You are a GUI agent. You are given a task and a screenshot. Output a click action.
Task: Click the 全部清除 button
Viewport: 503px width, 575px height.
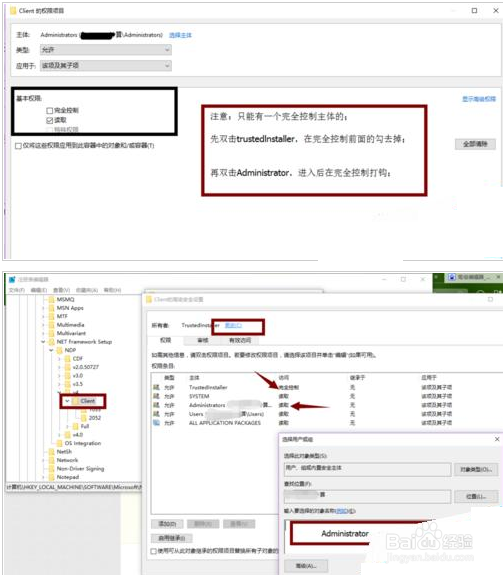coord(475,144)
